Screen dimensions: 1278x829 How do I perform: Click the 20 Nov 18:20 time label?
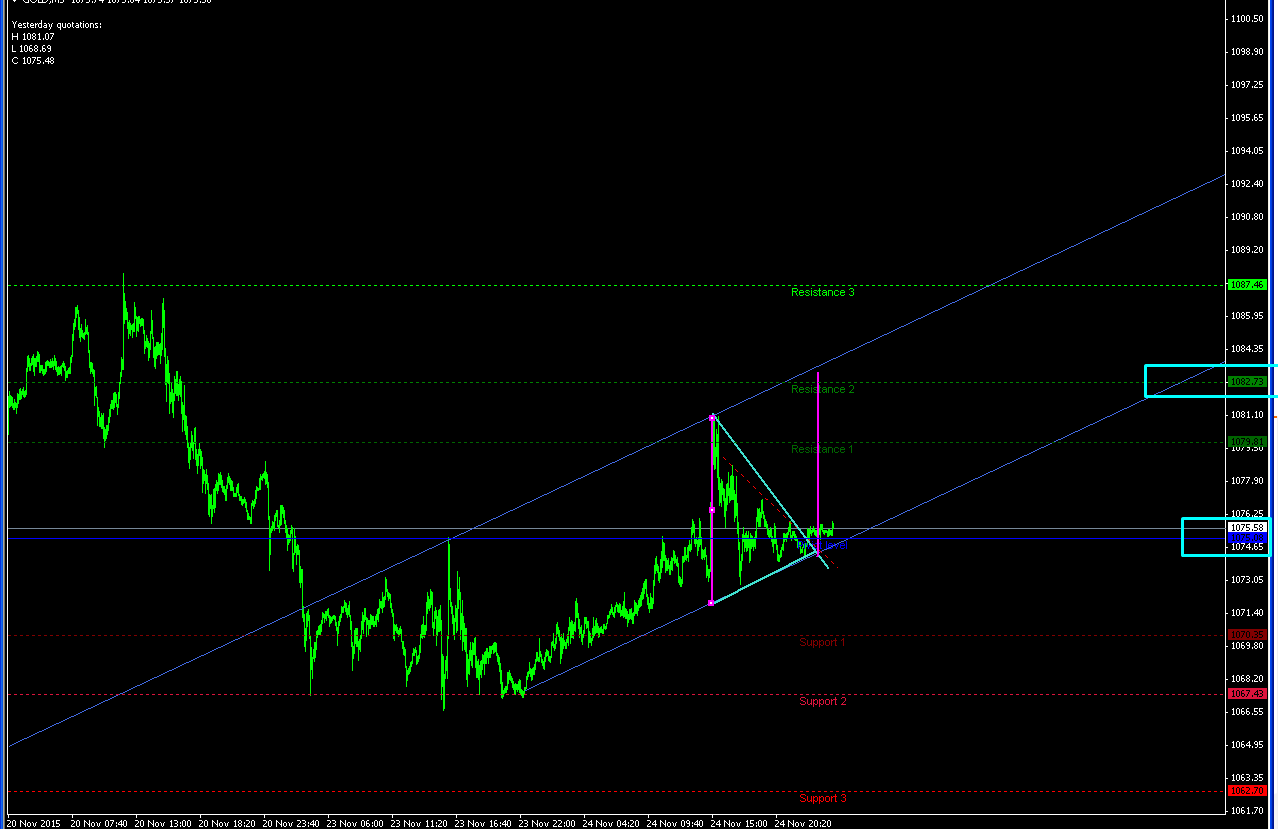[x=226, y=823]
